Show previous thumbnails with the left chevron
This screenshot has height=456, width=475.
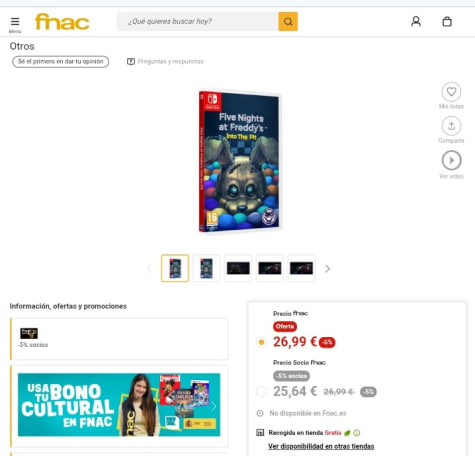[x=149, y=269]
